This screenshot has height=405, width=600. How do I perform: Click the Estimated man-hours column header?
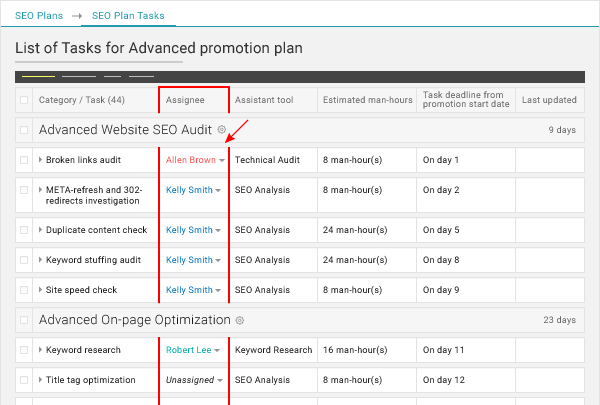click(x=367, y=100)
